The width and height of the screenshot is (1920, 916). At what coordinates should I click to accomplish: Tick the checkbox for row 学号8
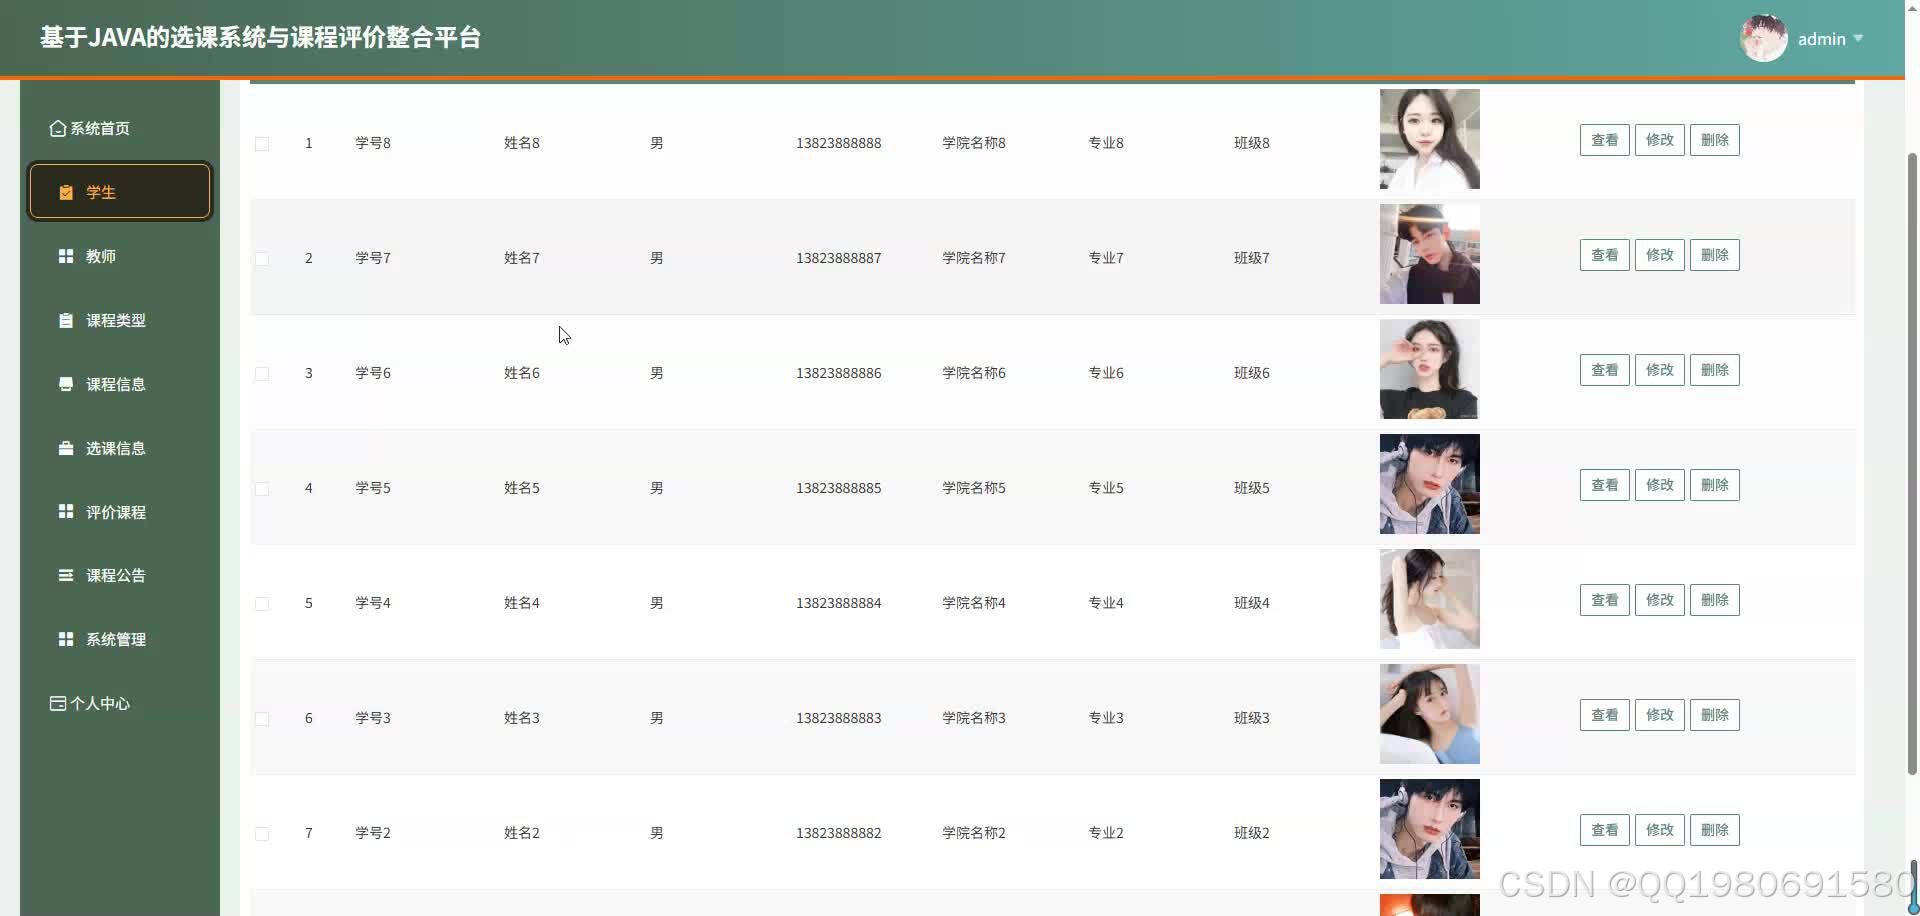pos(262,144)
